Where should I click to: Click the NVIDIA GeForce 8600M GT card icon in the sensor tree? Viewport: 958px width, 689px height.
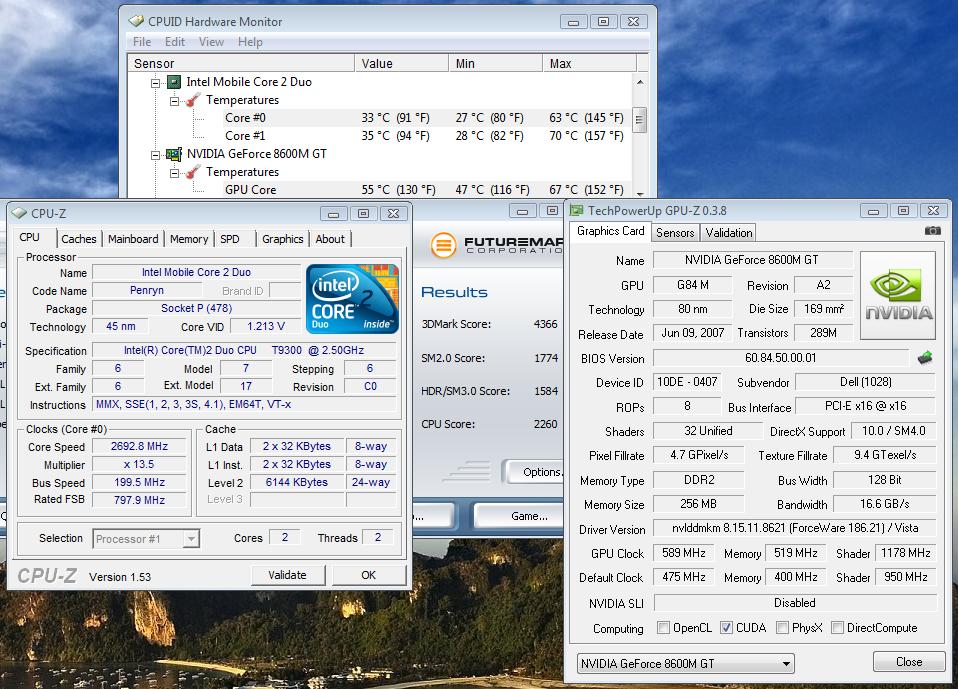pyautogui.click(x=174, y=154)
